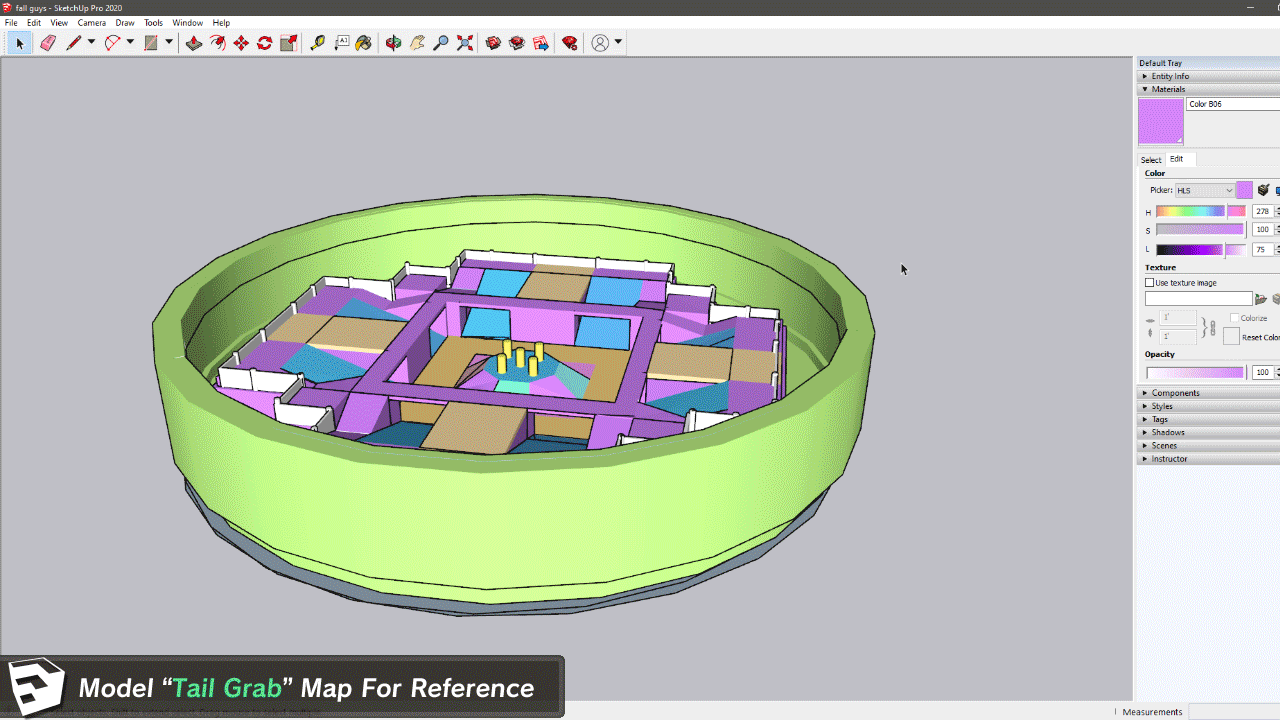Open the HLS color picker dropdown
1280x720 pixels.
1205,190
